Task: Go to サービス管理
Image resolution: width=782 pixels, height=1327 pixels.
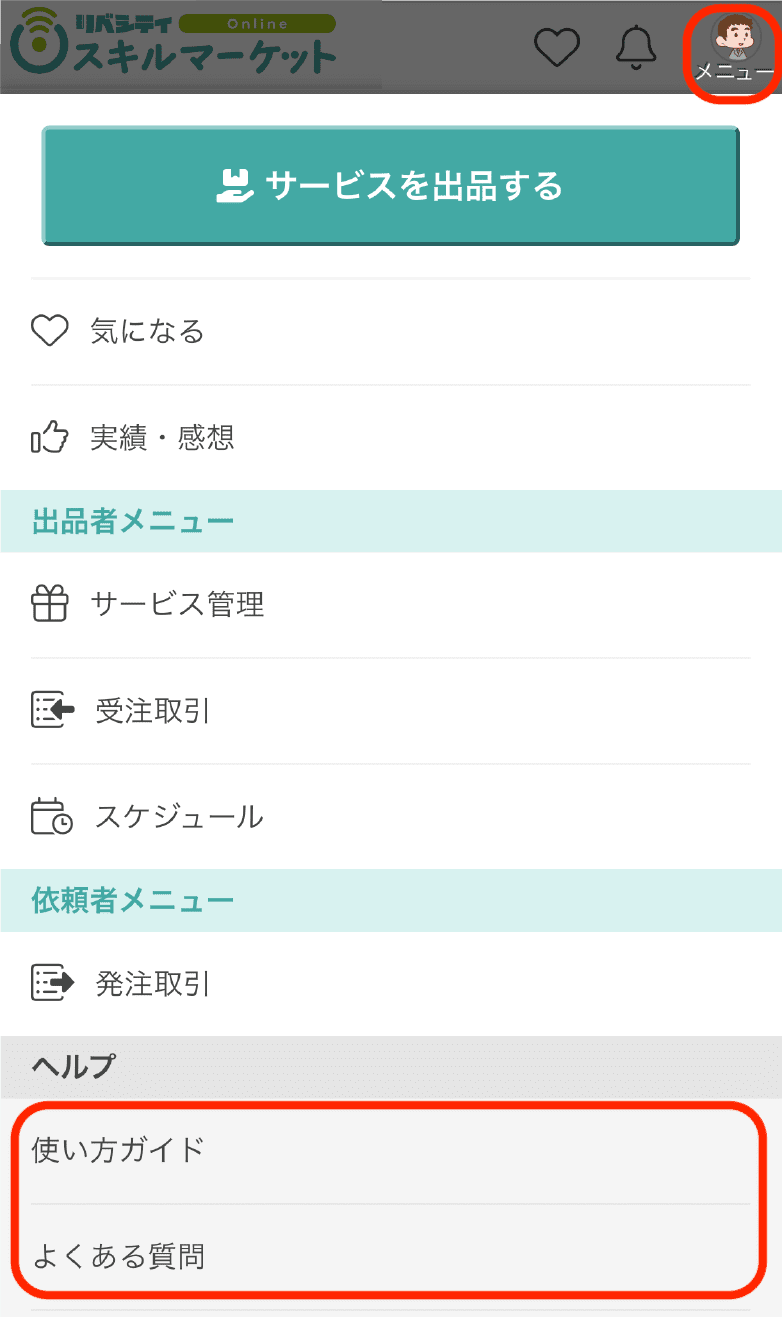Action: tap(177, 604)
